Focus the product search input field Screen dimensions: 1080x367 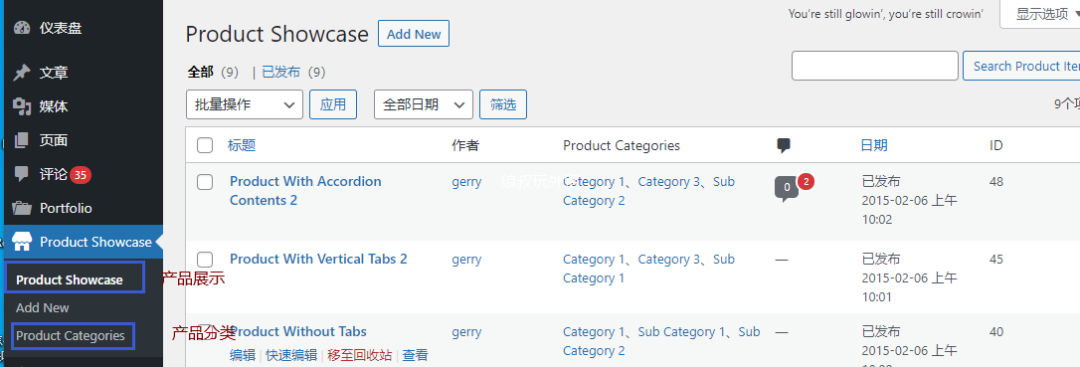pyautogui.click(x=875, y=66)
